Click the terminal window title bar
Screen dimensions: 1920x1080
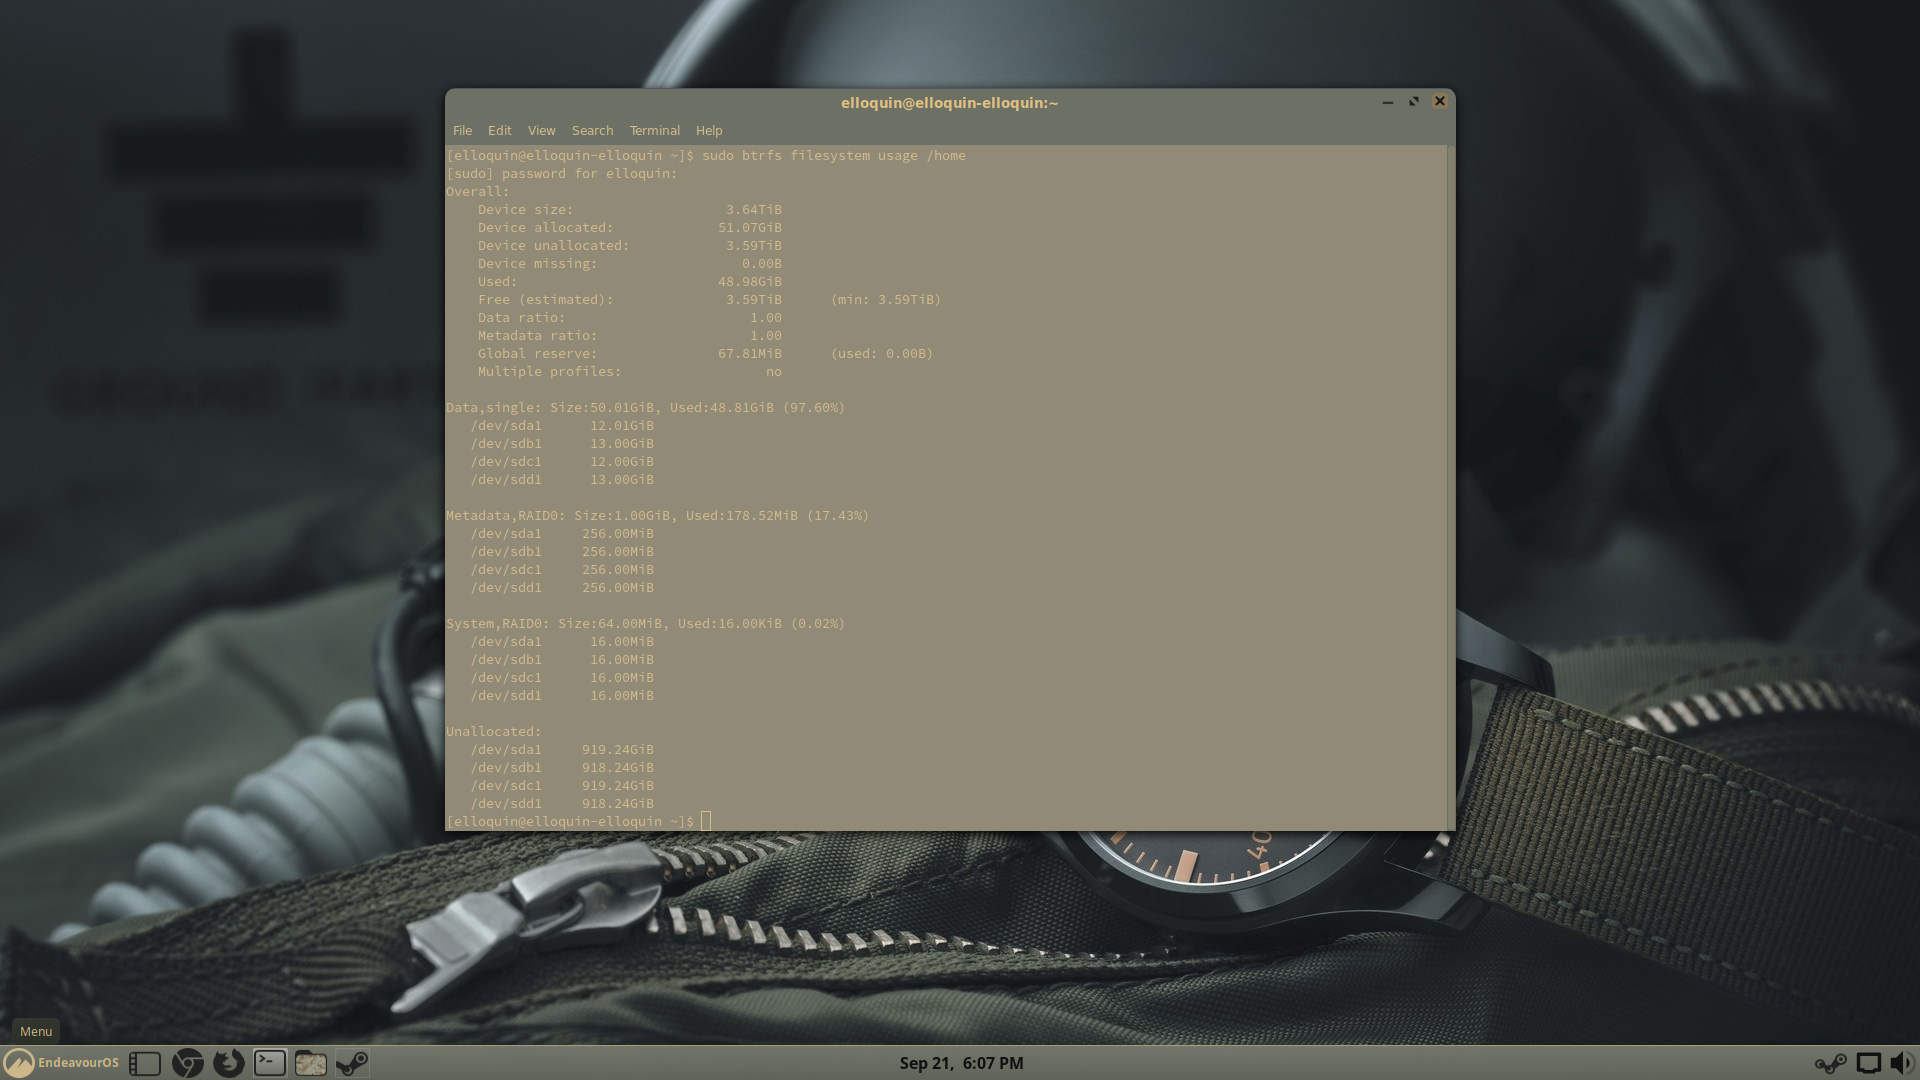click(949, 102)
